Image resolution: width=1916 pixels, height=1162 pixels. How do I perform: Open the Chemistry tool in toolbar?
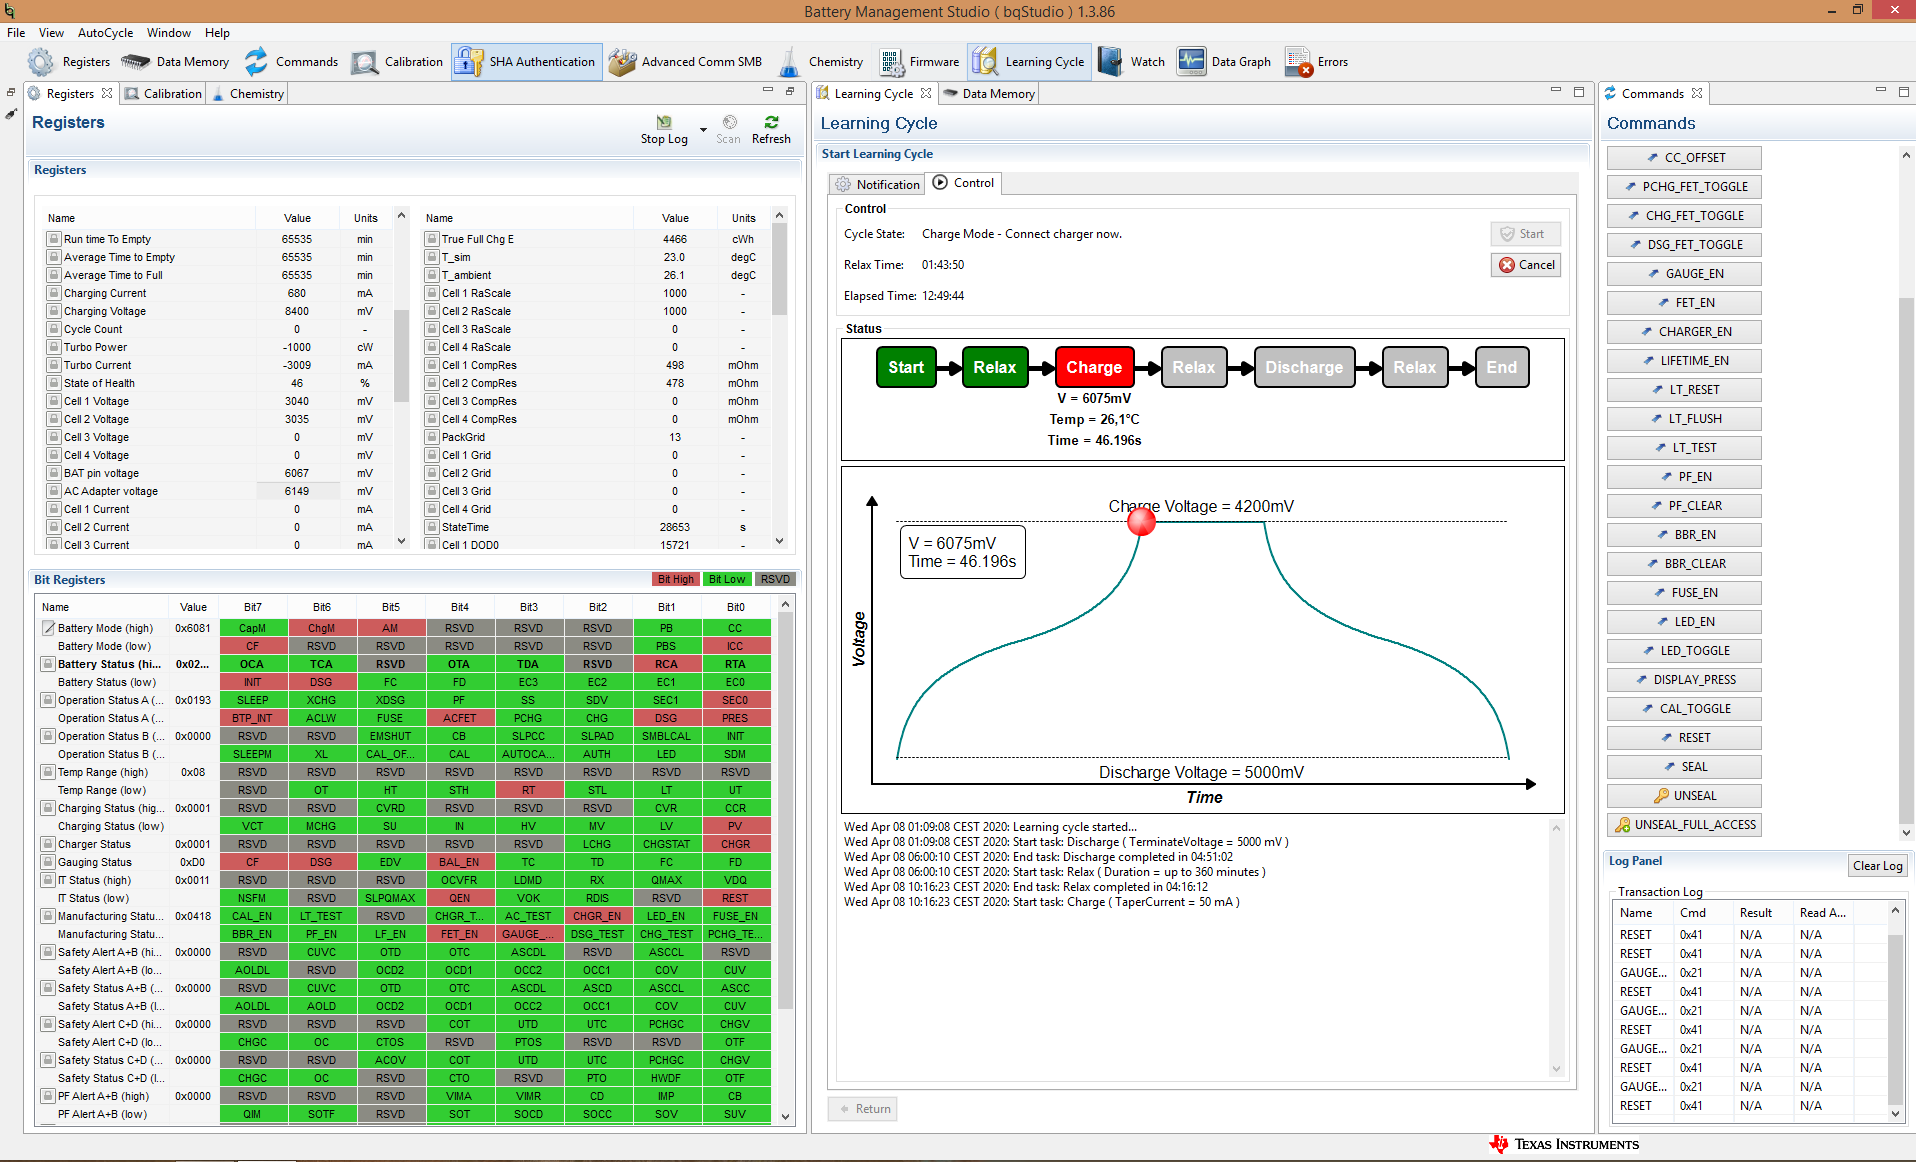coord(820,62)
